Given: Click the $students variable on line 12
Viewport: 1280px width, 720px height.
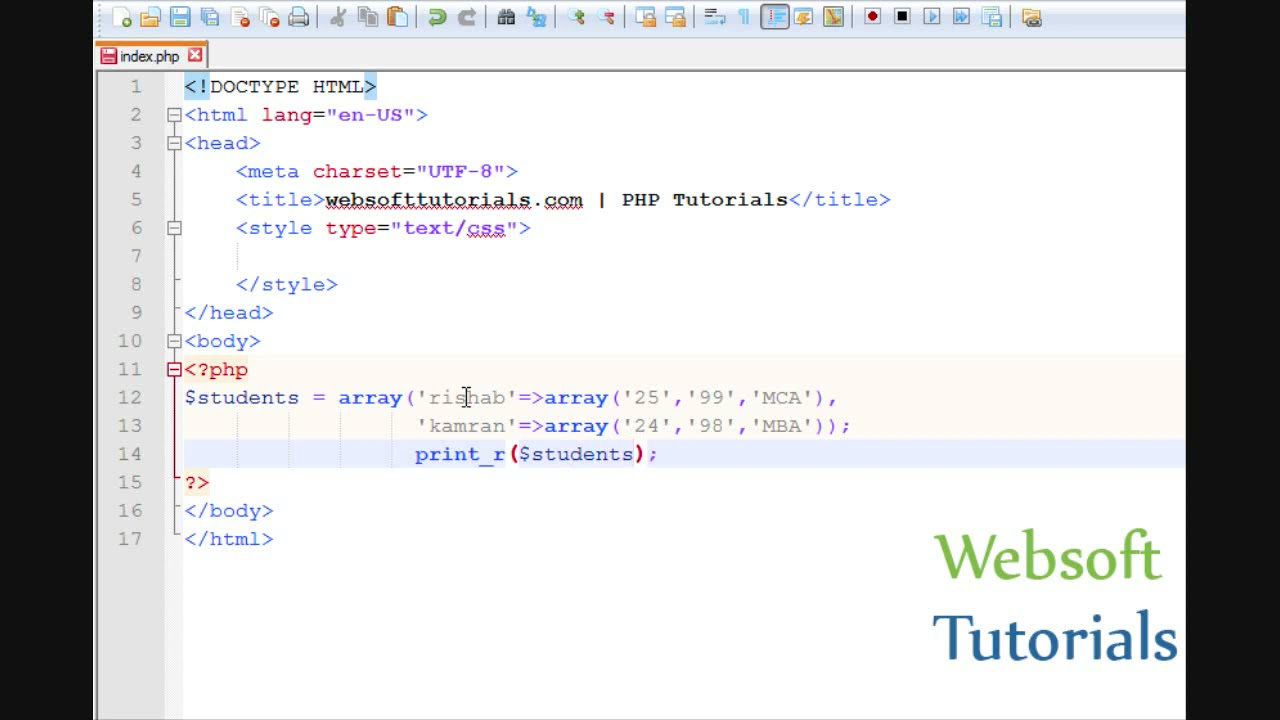Looking at the screenshot, I should click(242, 398).
